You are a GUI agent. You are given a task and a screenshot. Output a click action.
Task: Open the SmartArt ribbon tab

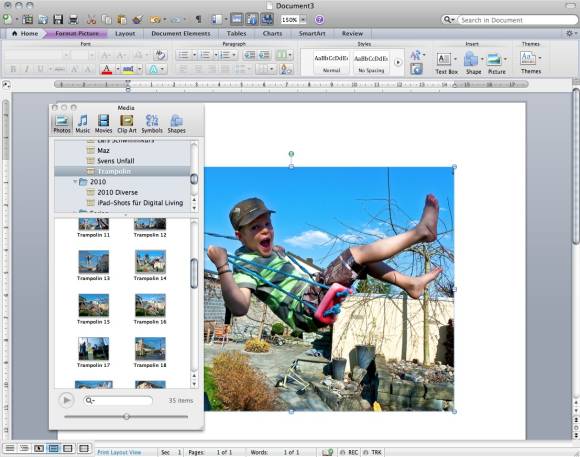[x=312, y=34]
